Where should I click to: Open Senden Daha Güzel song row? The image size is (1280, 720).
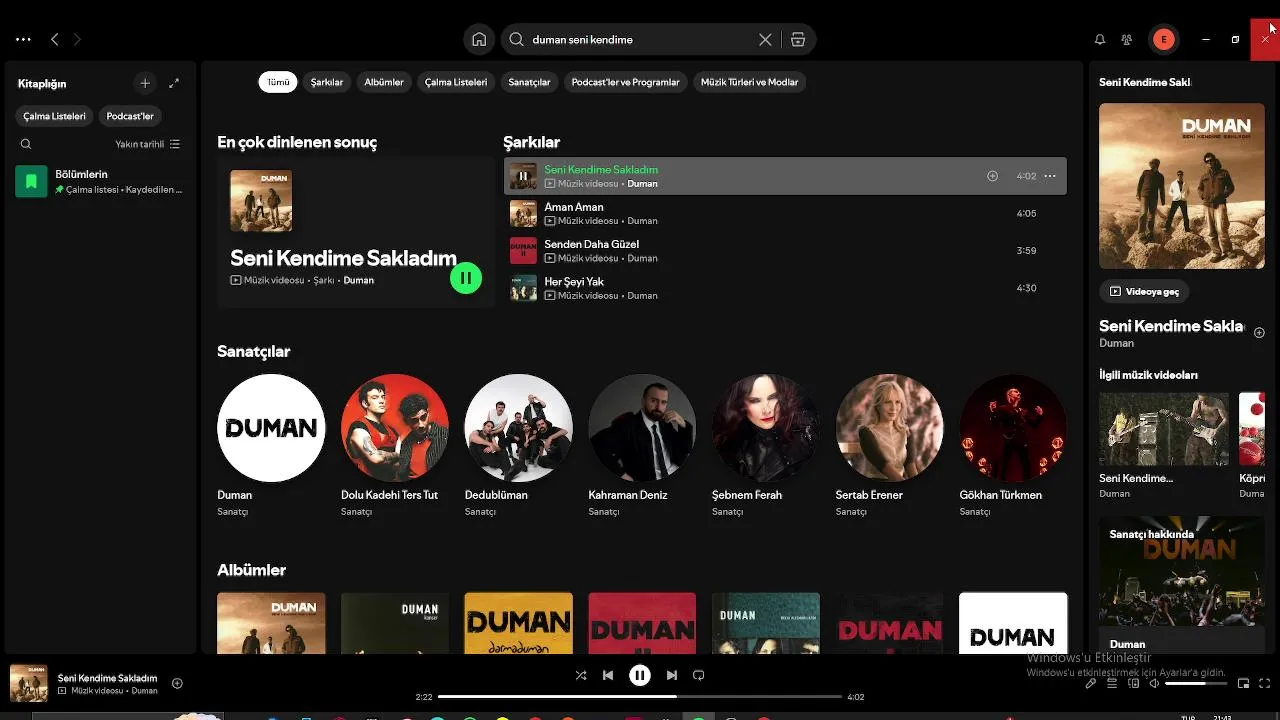tap(785, 250)
